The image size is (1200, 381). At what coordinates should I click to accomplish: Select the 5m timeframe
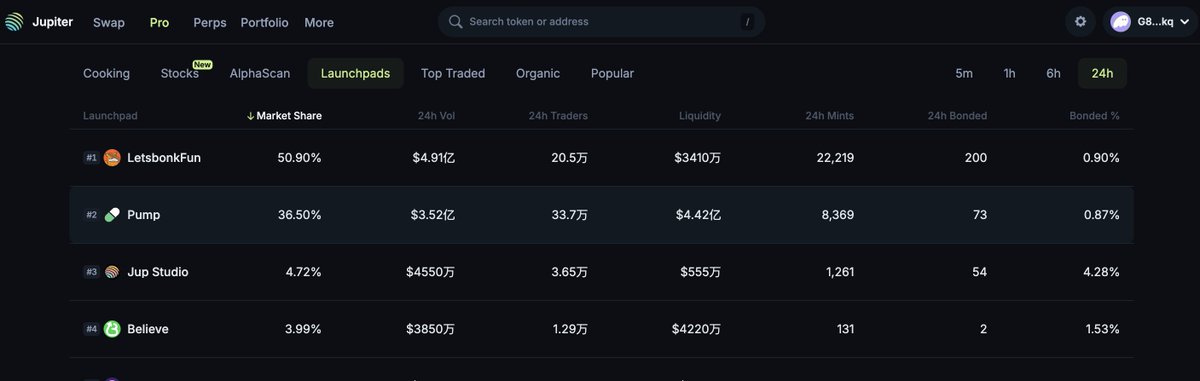tap(964, 73)
